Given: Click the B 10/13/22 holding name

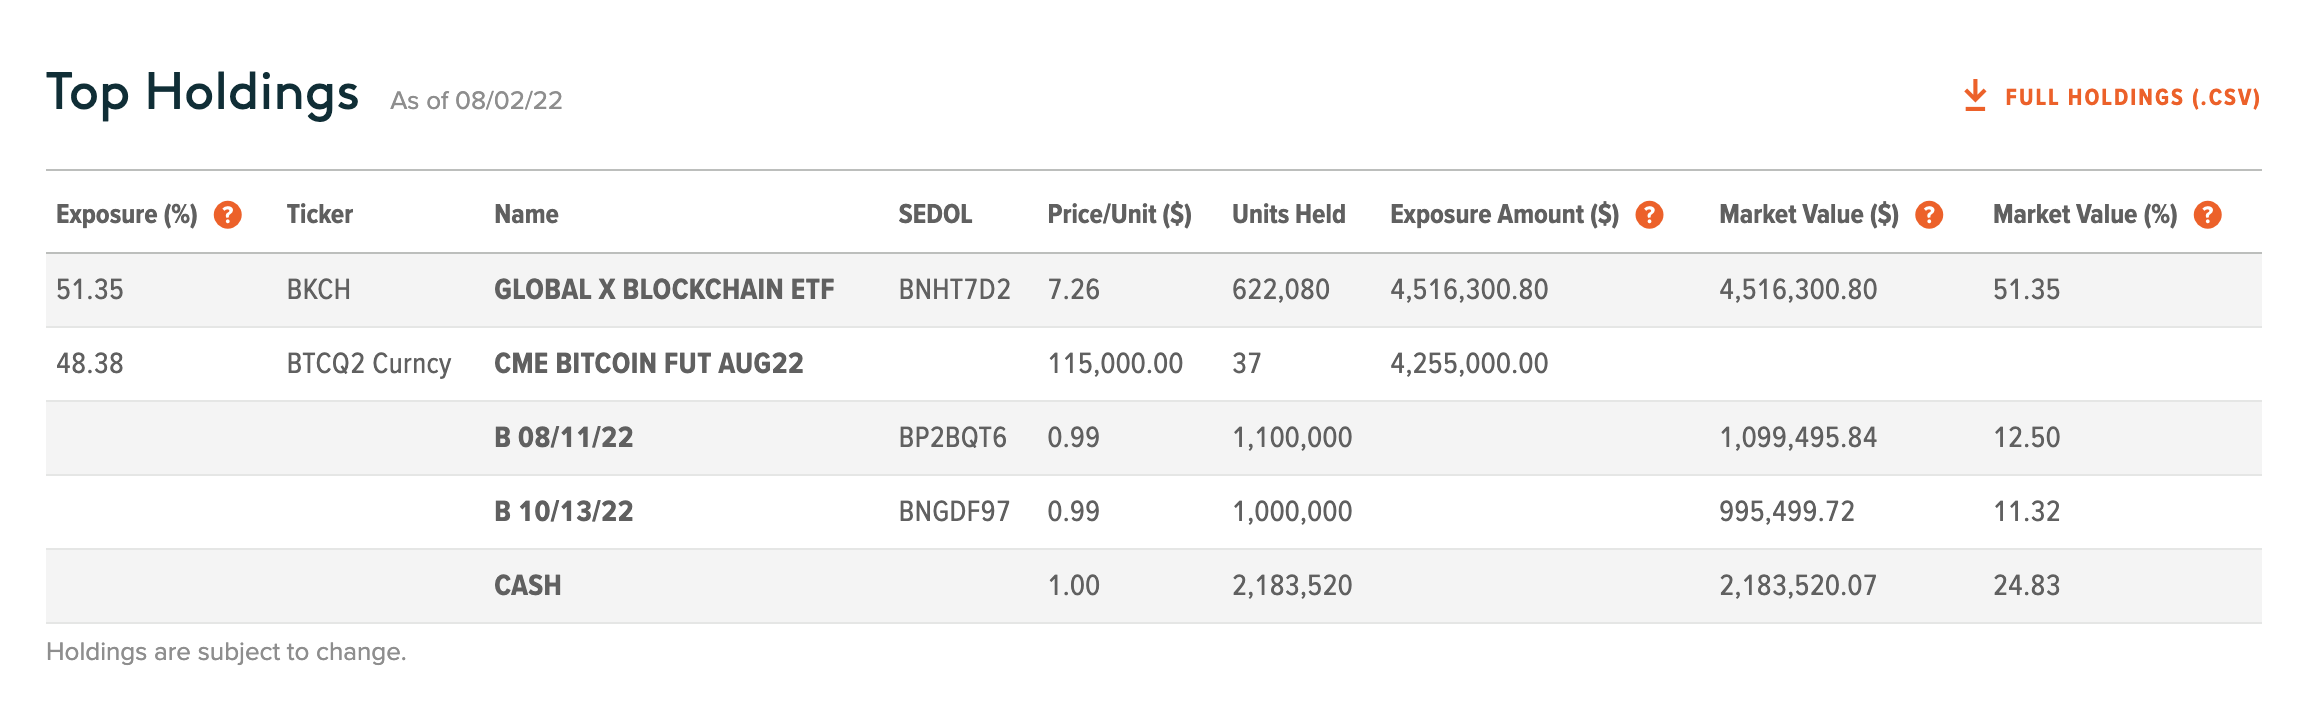Looking at the screenshot, I should click(564, 512).
